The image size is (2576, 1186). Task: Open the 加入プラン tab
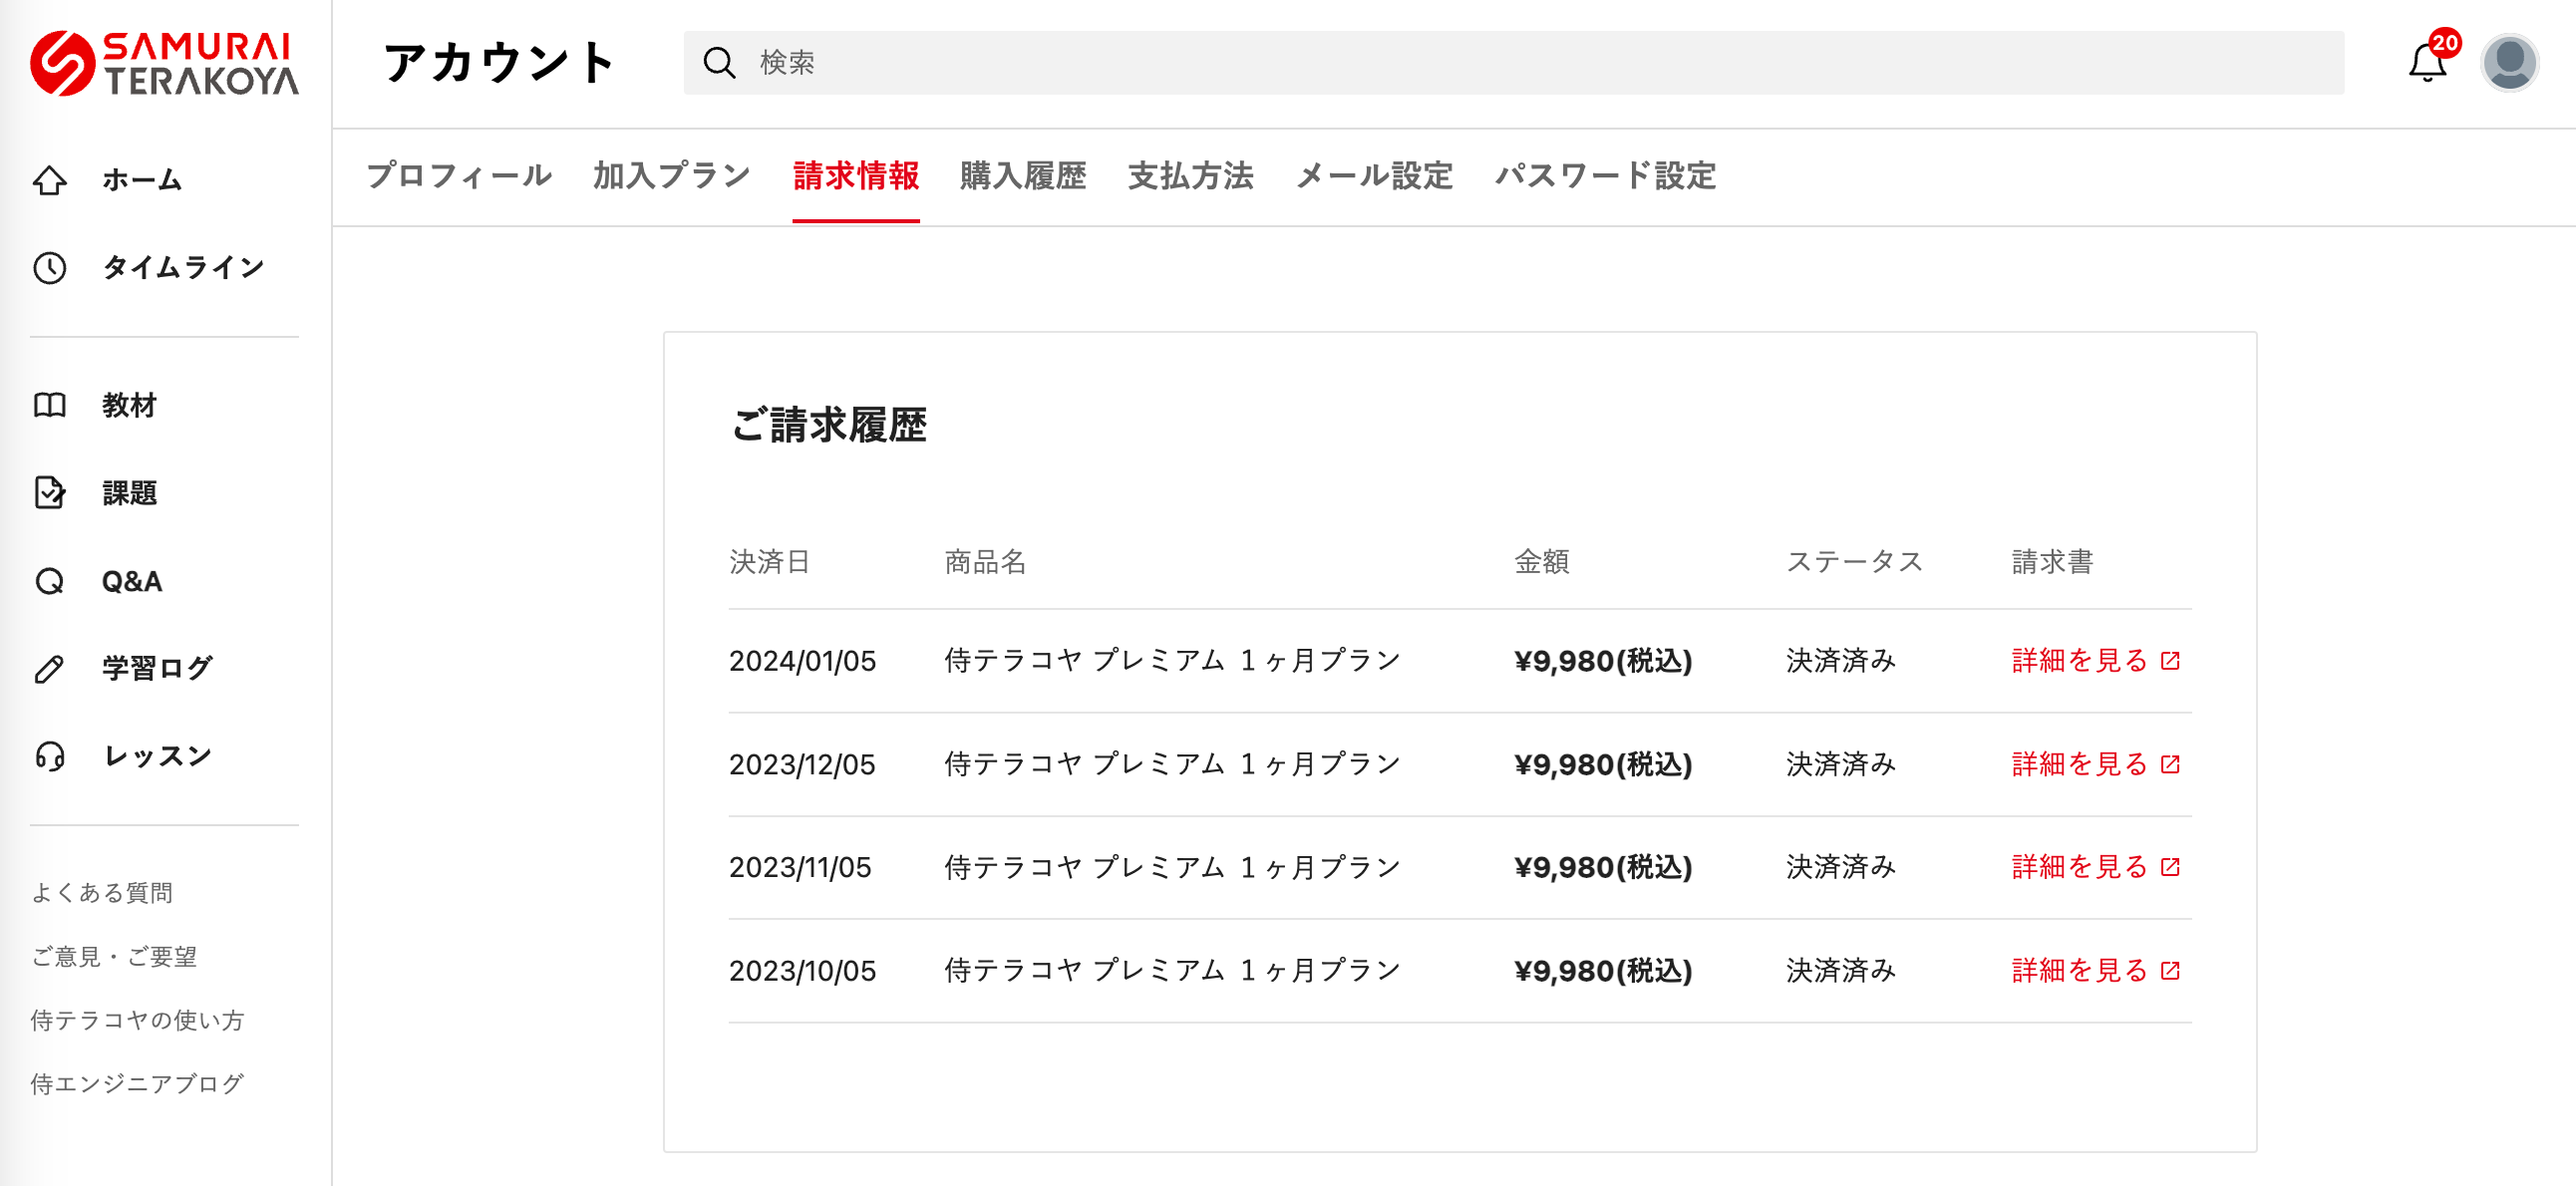(671, 176)
